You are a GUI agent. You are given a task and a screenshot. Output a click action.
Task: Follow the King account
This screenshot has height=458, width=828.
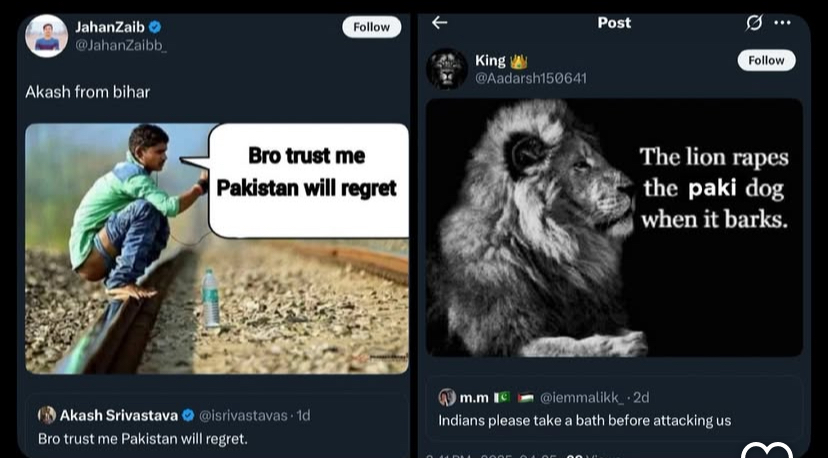tap(766, 60)
